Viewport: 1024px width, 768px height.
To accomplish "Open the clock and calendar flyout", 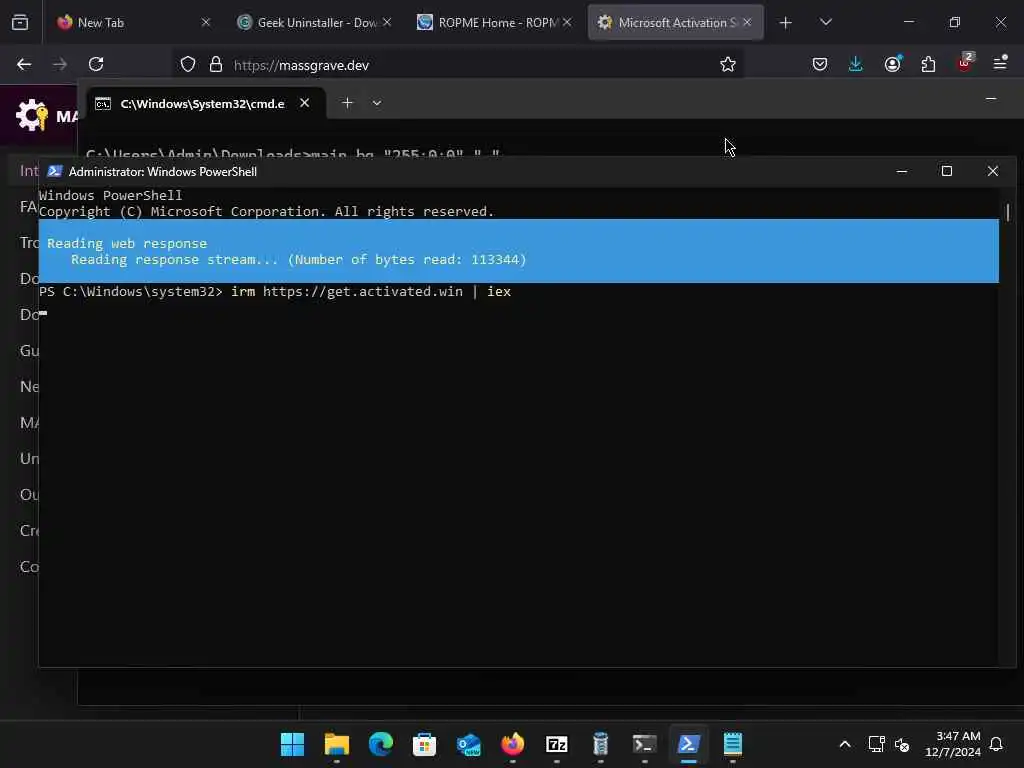I will pyautogui.click(x=953, y=744).
